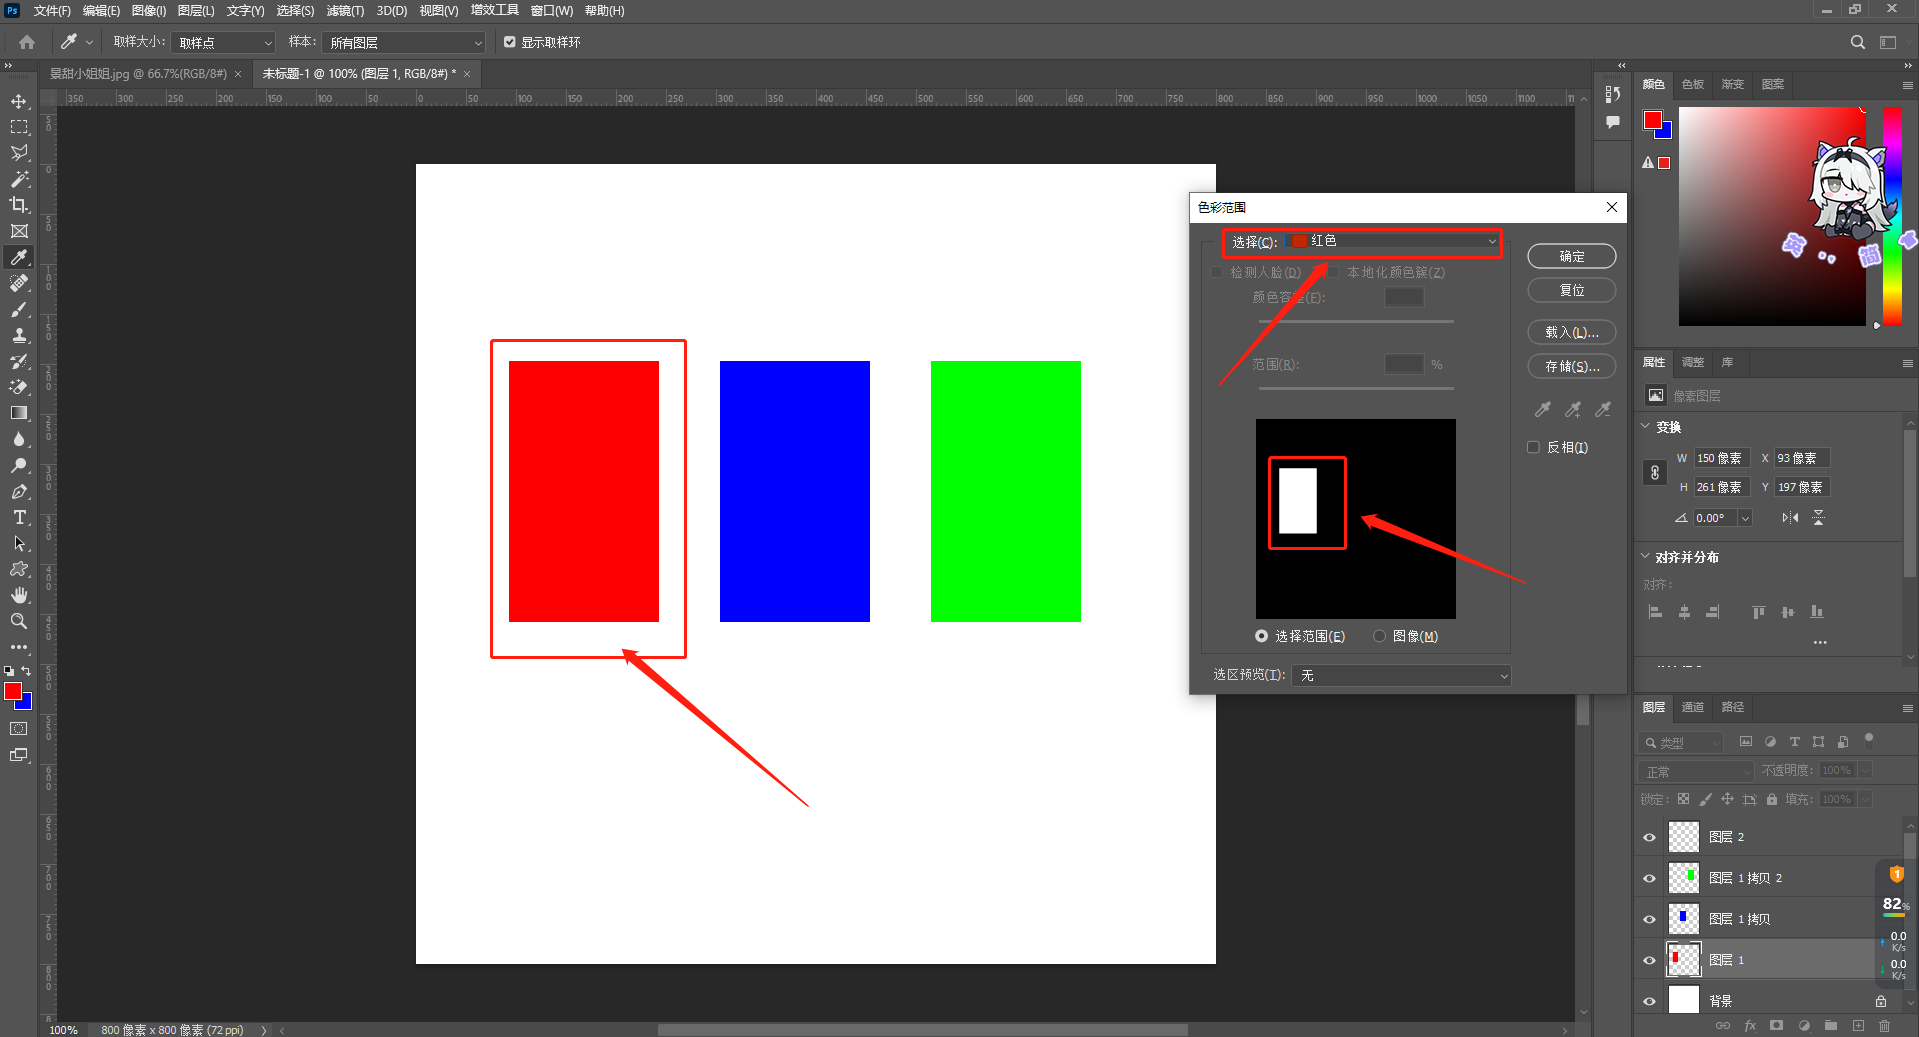Select the Dodge tool
The image size is (1919, 1037).
pyautogui.click(x=19, y=465)
